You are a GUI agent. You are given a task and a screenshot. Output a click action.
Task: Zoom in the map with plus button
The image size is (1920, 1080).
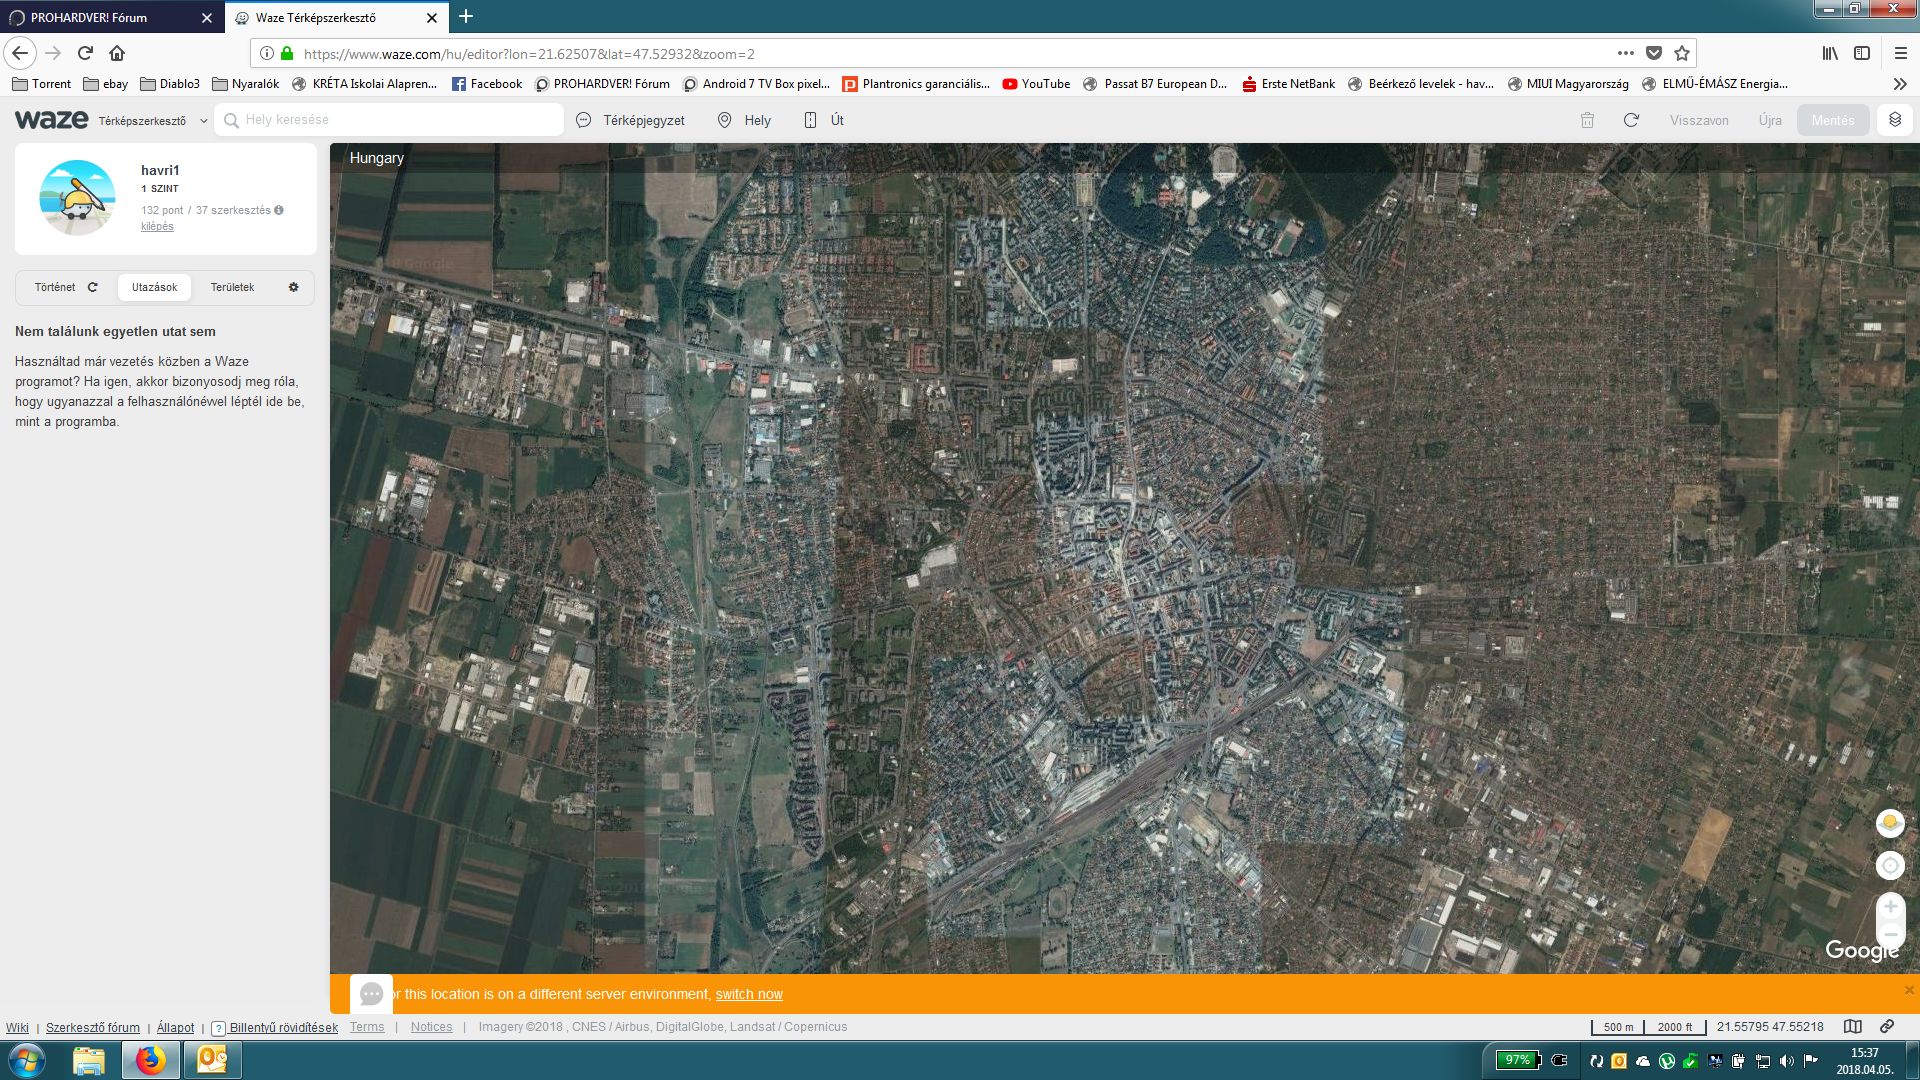coord(1889,907)
